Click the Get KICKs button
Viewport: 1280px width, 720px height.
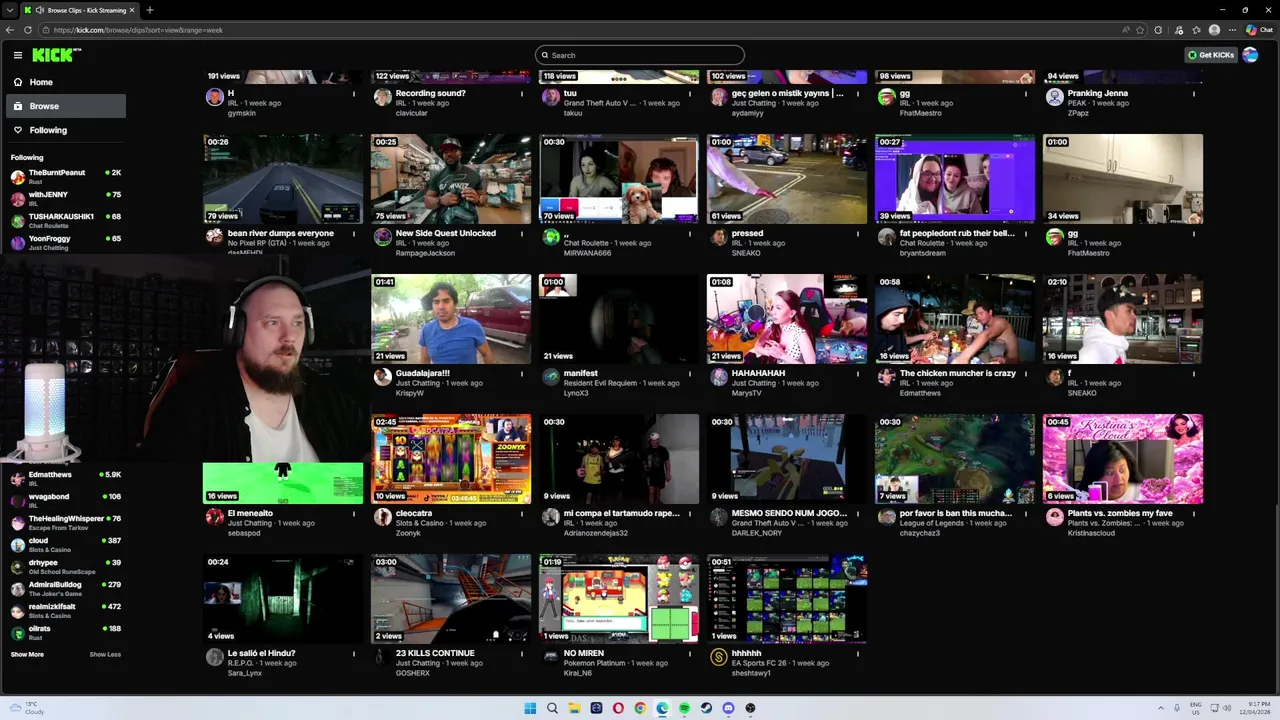point(1211,55)
